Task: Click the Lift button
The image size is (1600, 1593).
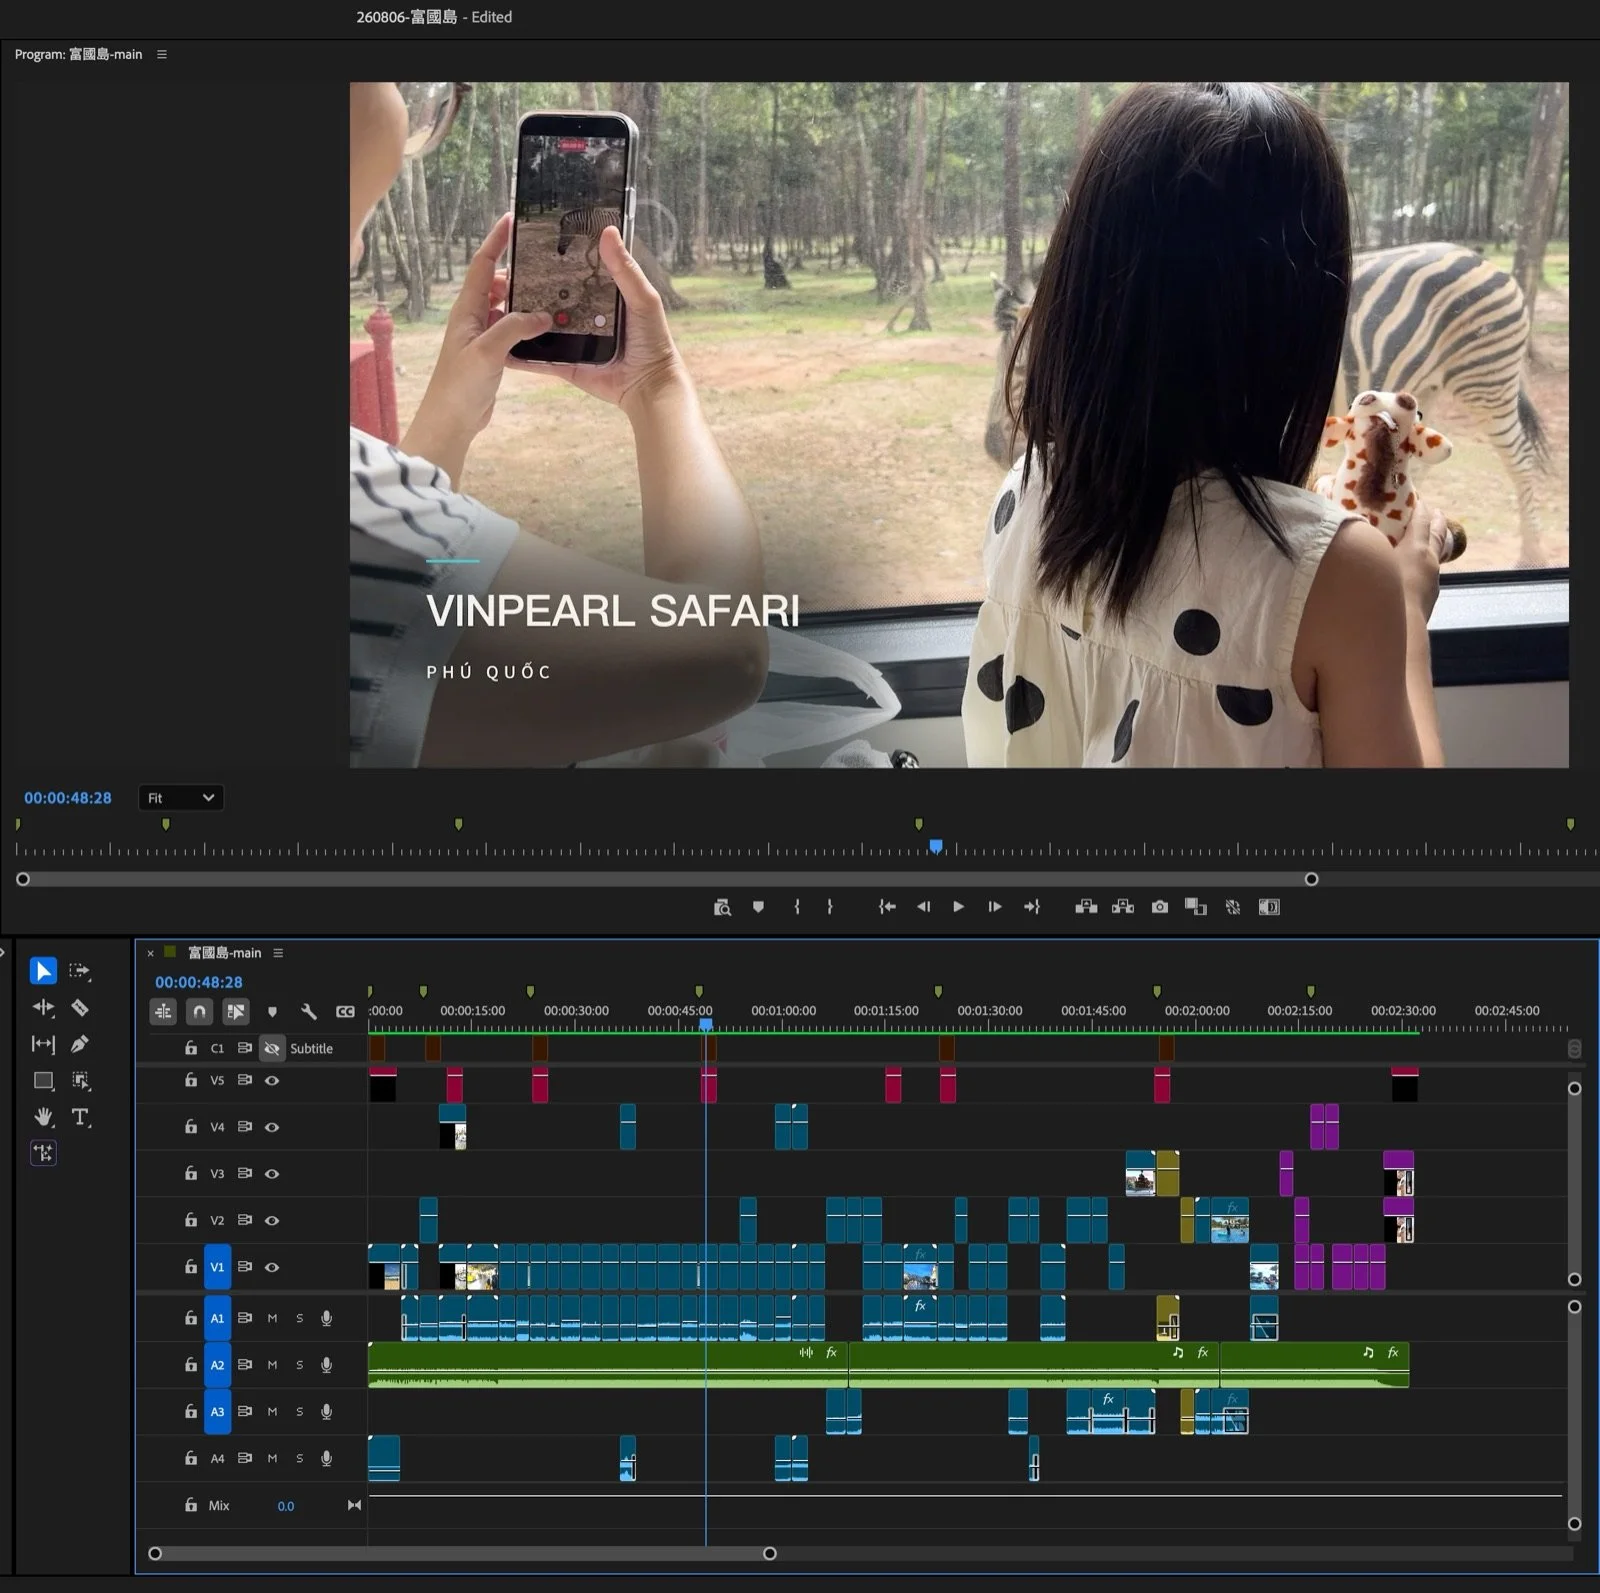Action: coord(1086,907)
